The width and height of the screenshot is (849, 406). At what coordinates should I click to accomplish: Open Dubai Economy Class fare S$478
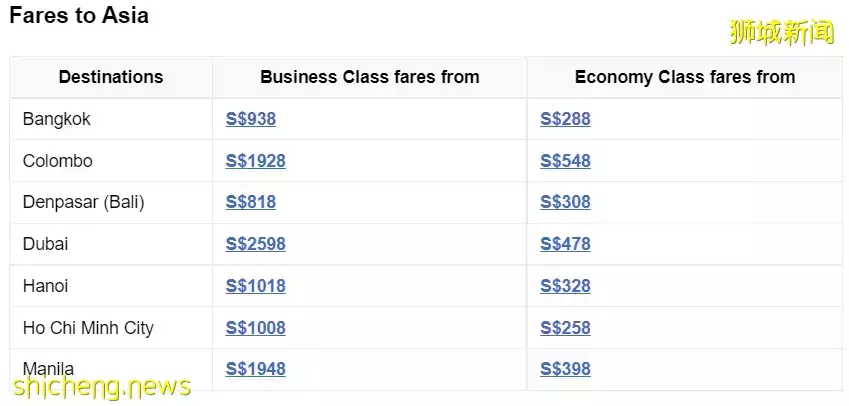pyautogui.click(x=565, y=244)
